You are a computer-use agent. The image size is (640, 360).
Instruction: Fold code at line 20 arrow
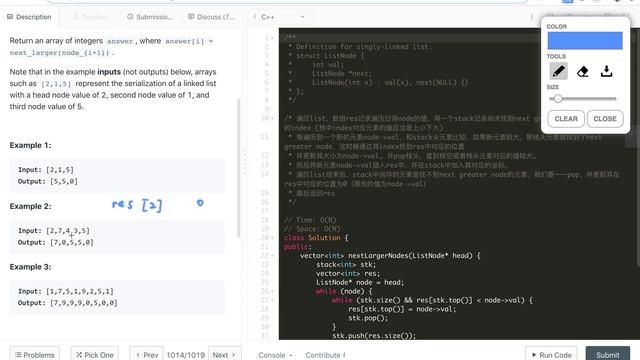272,238
